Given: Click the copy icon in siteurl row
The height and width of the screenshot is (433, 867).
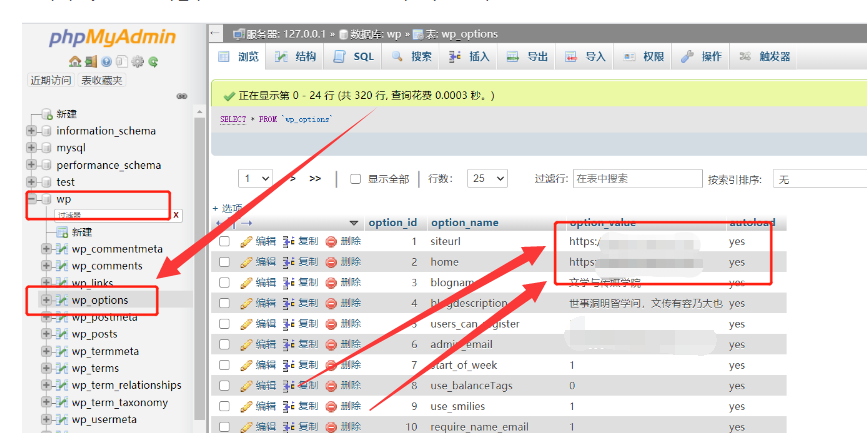Looking at the screenshot, I should click(x=288, y=242).
